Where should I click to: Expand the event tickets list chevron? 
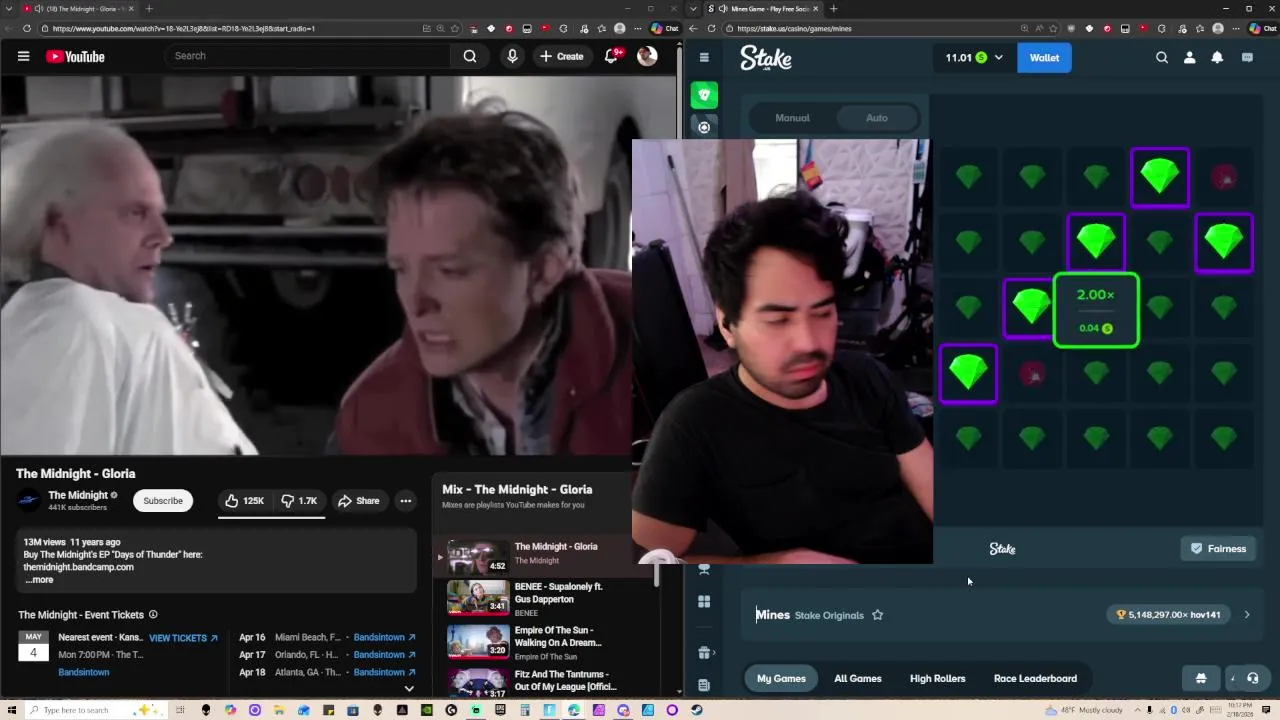[408, 688]
